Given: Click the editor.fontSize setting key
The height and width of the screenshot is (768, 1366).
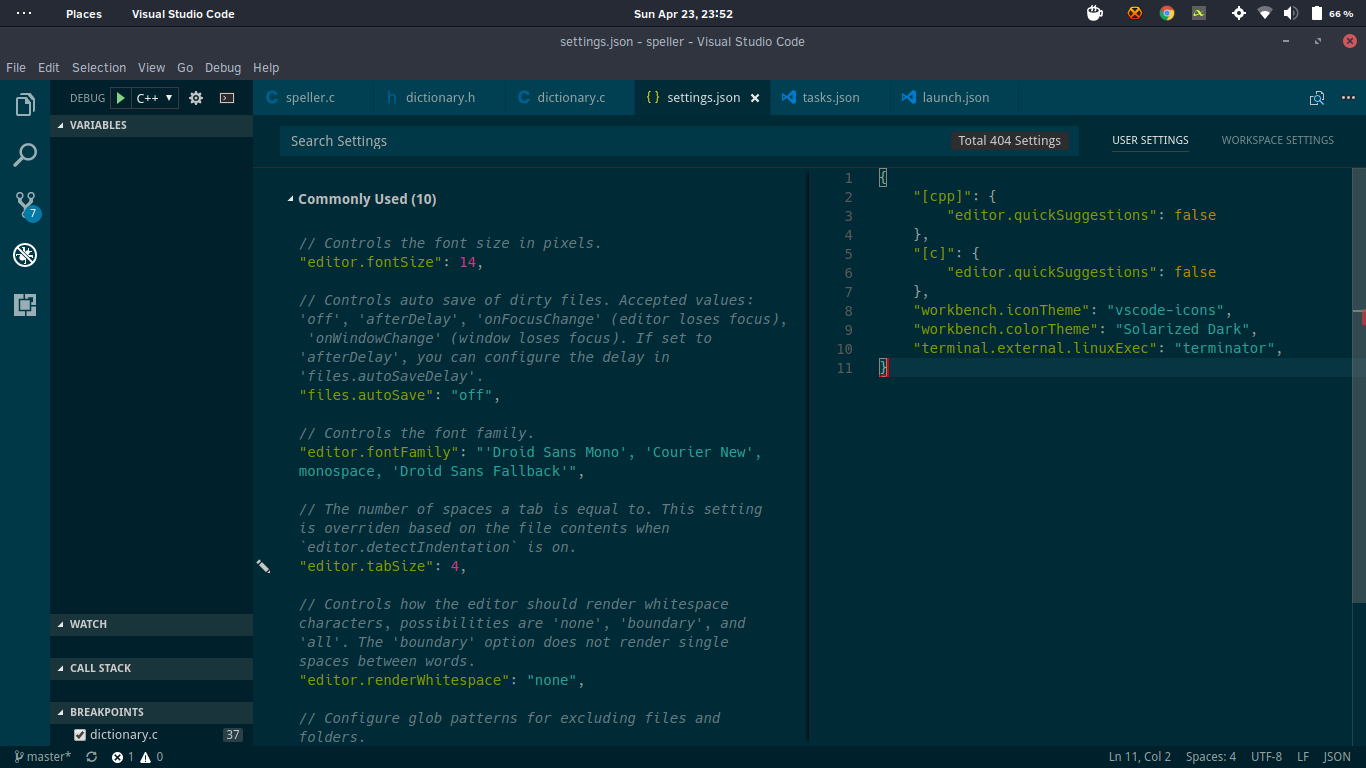Looking at the screenshot, I should 370,262.
